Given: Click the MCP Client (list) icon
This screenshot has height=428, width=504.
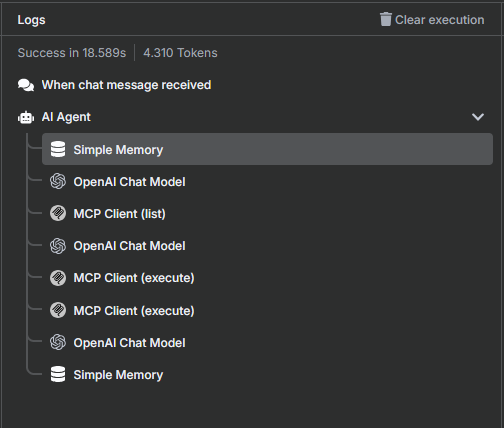Looking at the screenshot, I should point(58,213).
